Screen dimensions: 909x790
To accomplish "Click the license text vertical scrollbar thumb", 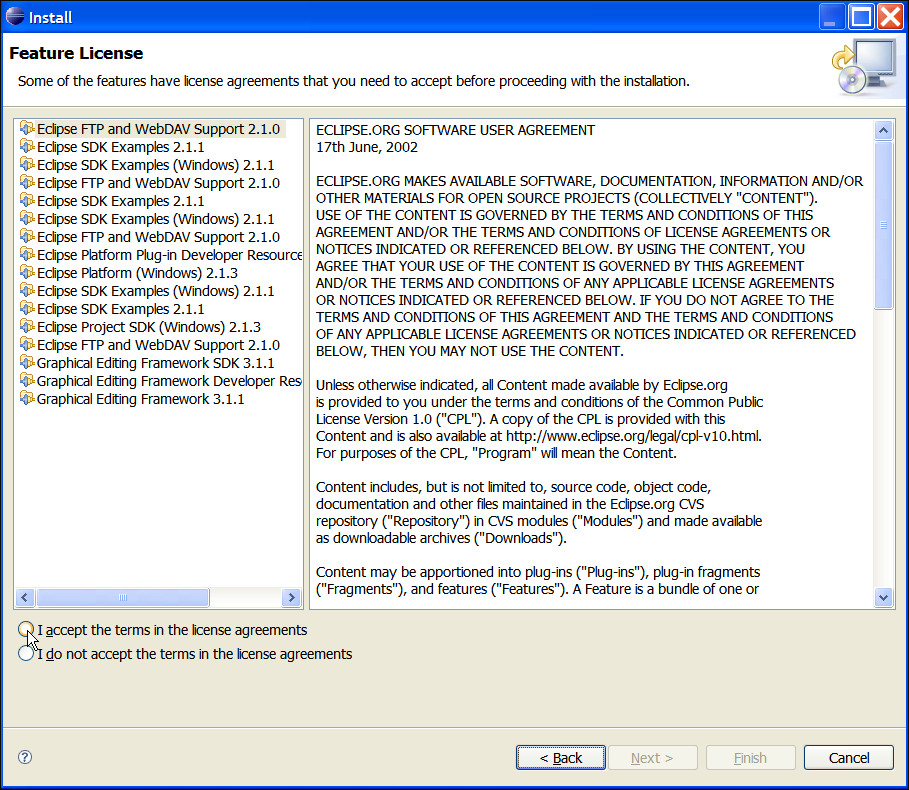I will 883,225.
